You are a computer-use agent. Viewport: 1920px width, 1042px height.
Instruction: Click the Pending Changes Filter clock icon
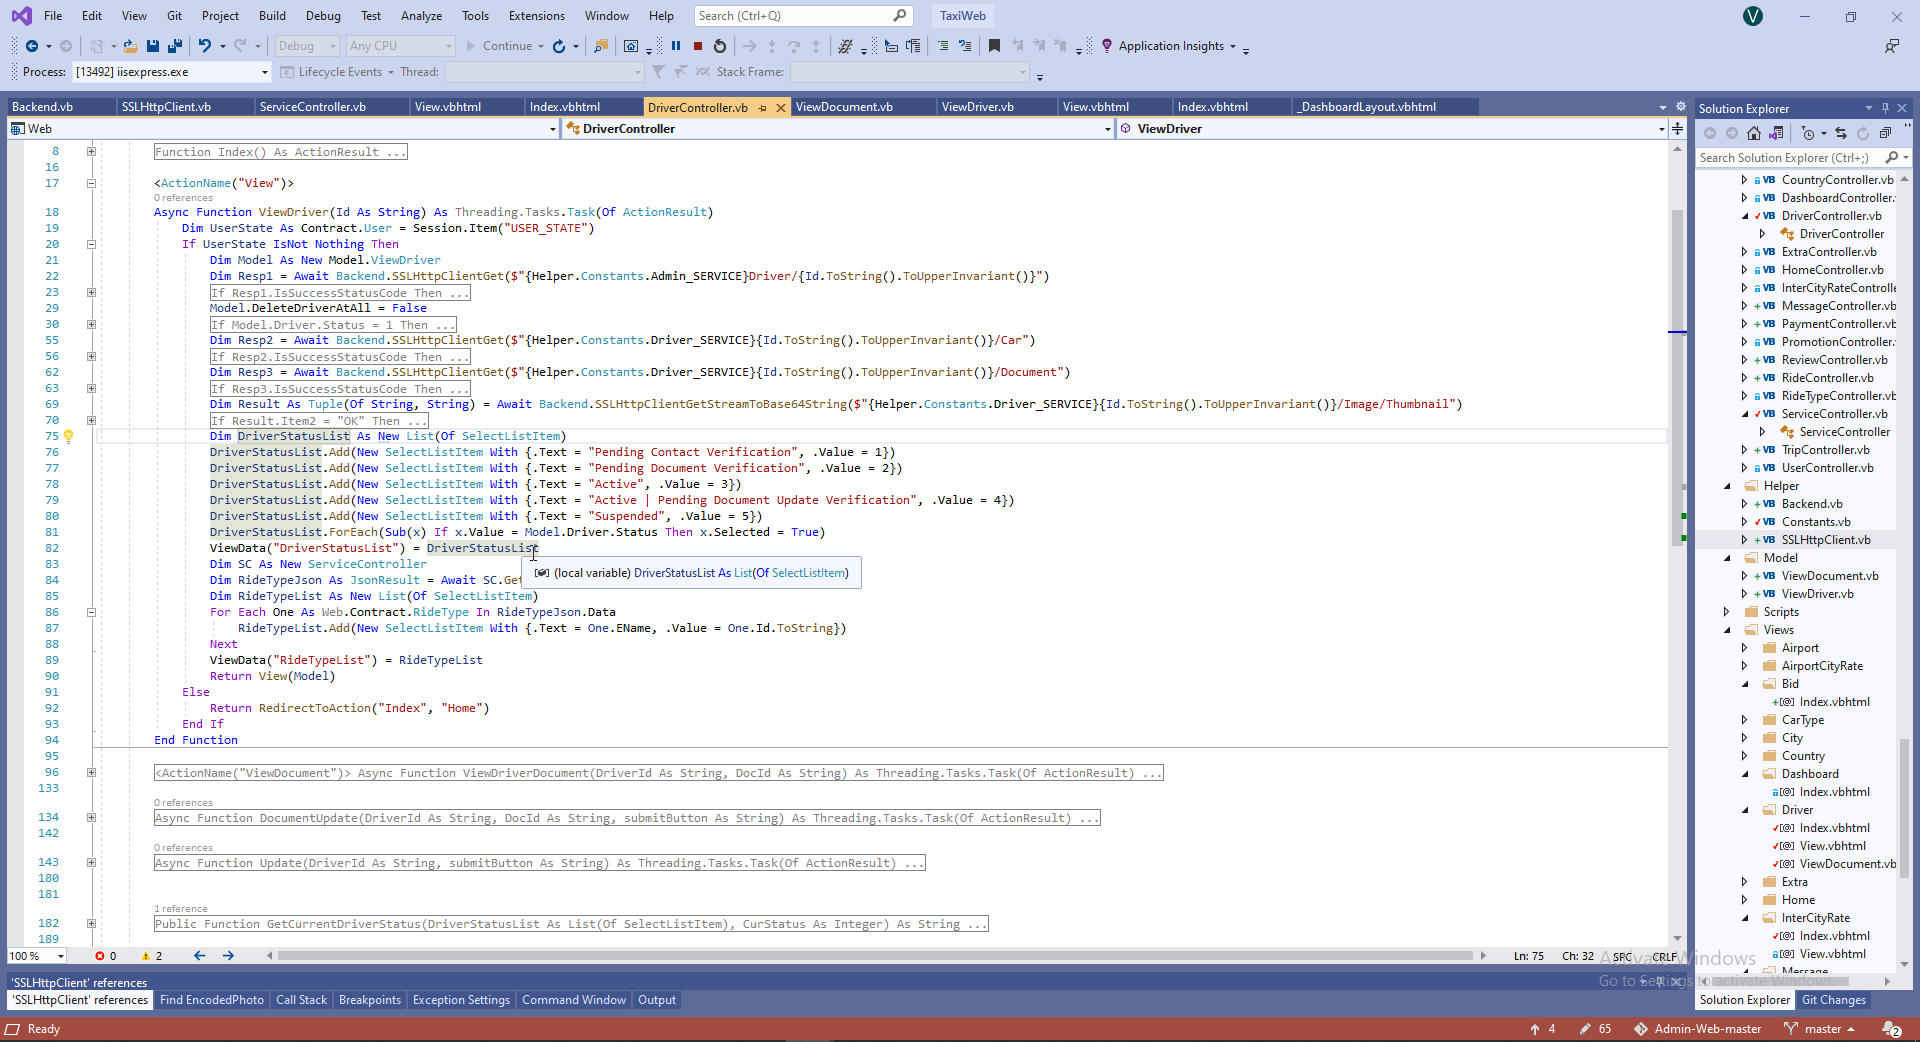click(x=1807, y=133)
